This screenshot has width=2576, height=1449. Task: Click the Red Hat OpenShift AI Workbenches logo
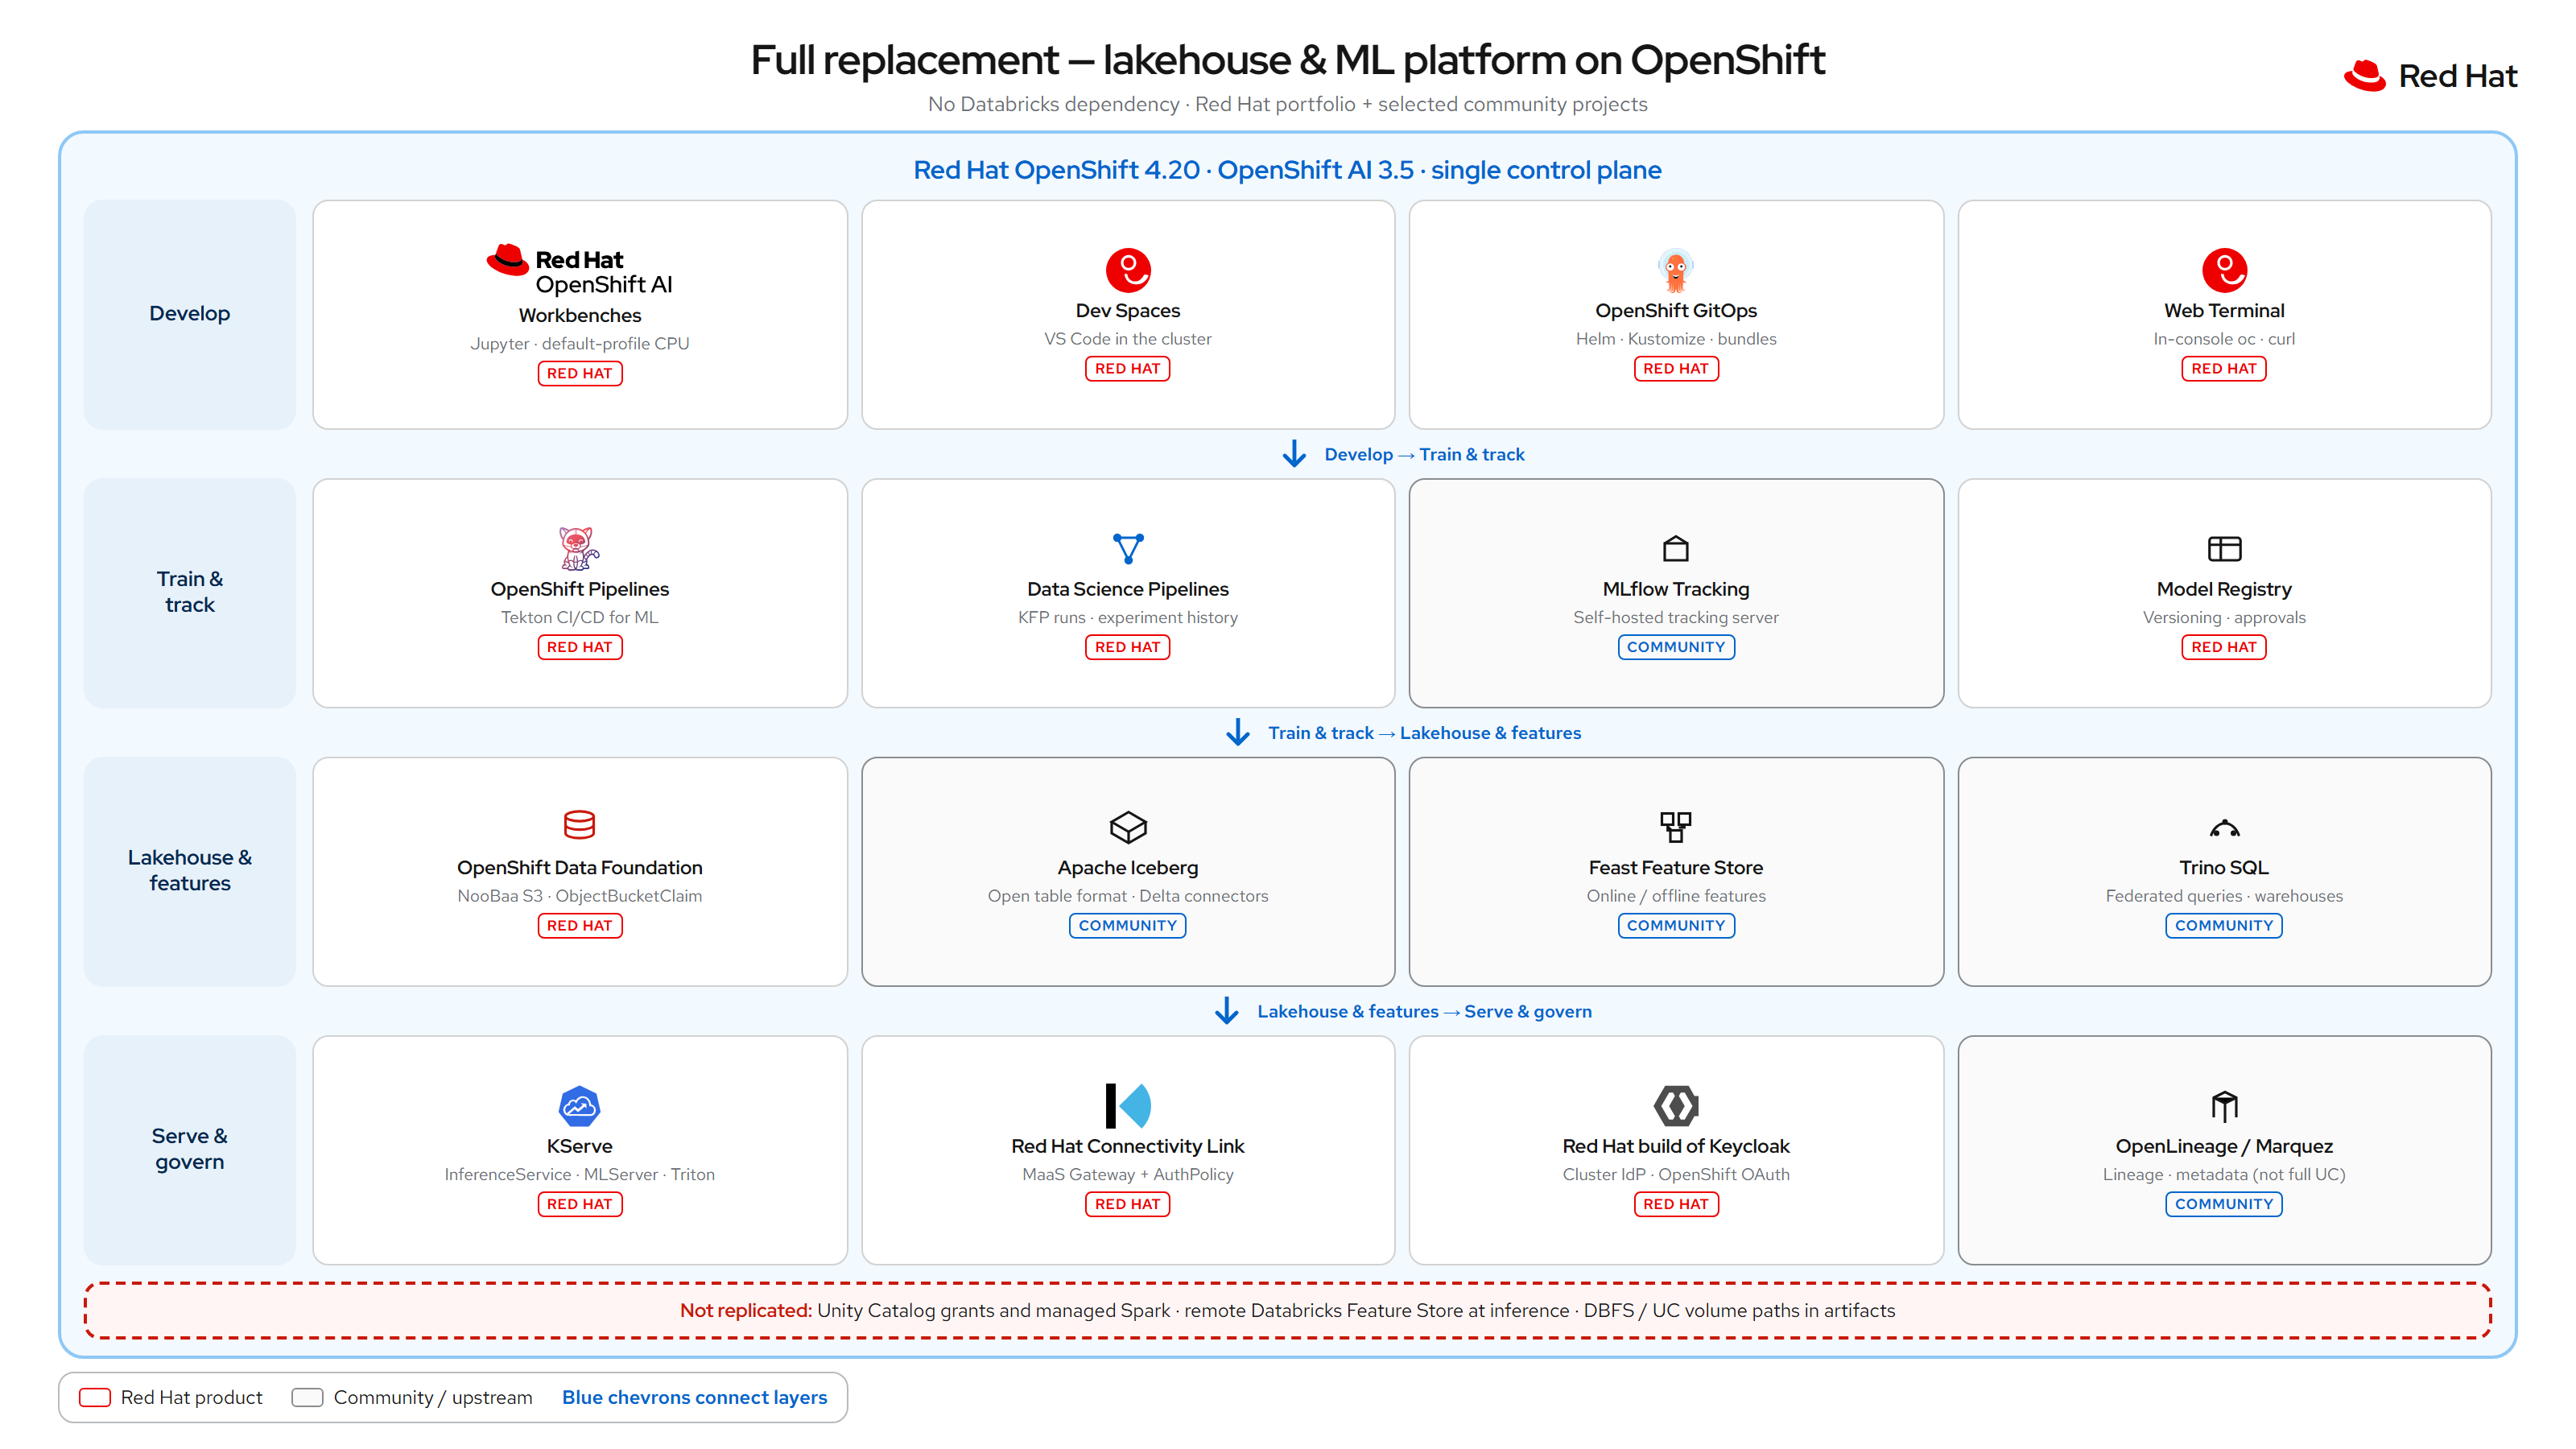pos(579,270)
